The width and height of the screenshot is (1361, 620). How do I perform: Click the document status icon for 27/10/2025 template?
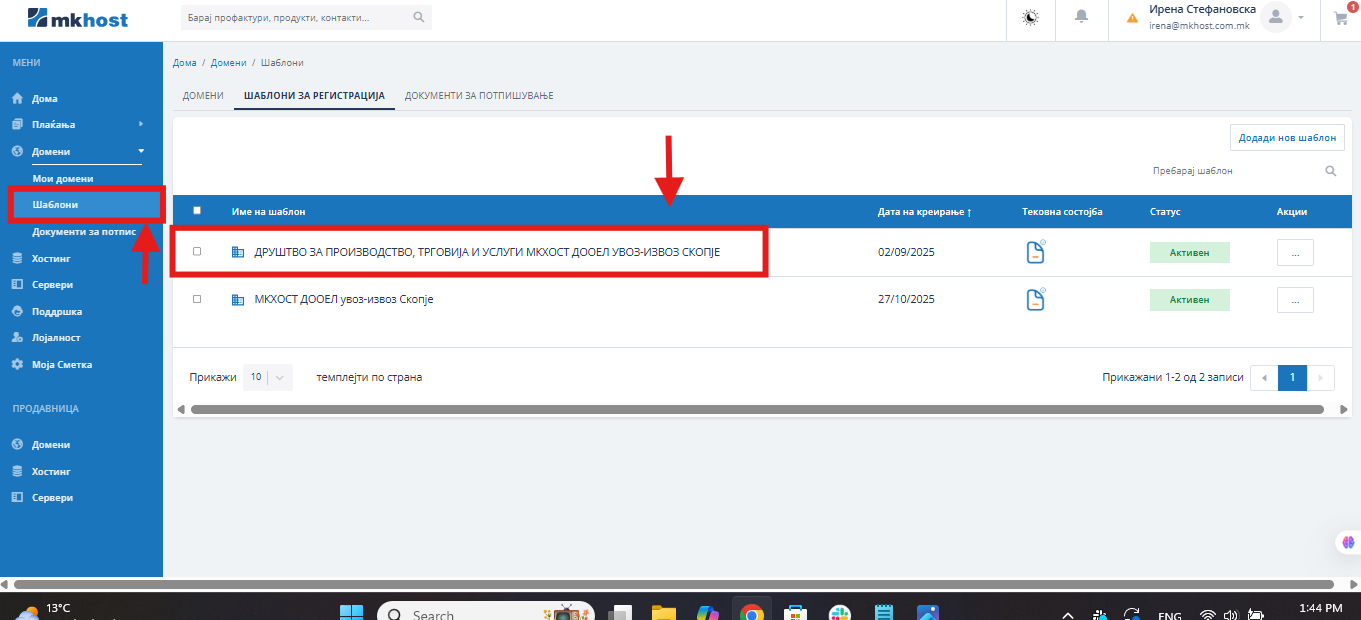click(1035, 299)
